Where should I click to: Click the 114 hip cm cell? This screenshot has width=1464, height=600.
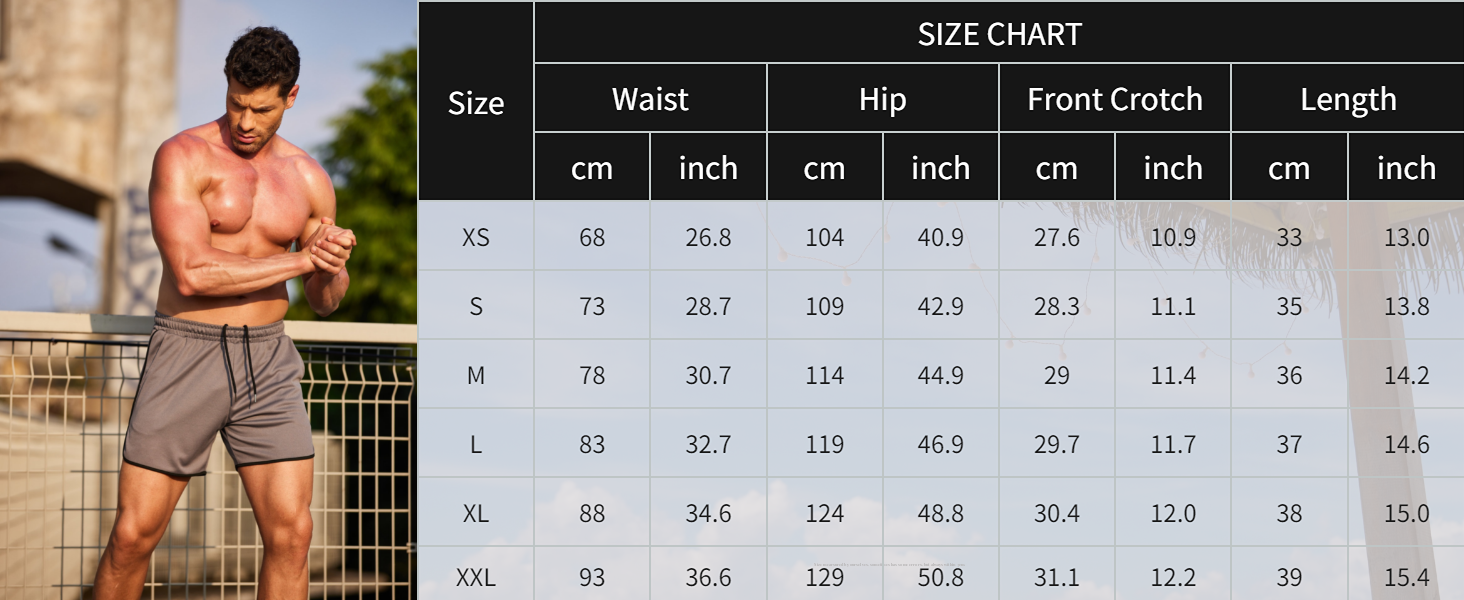pos(825,375)
